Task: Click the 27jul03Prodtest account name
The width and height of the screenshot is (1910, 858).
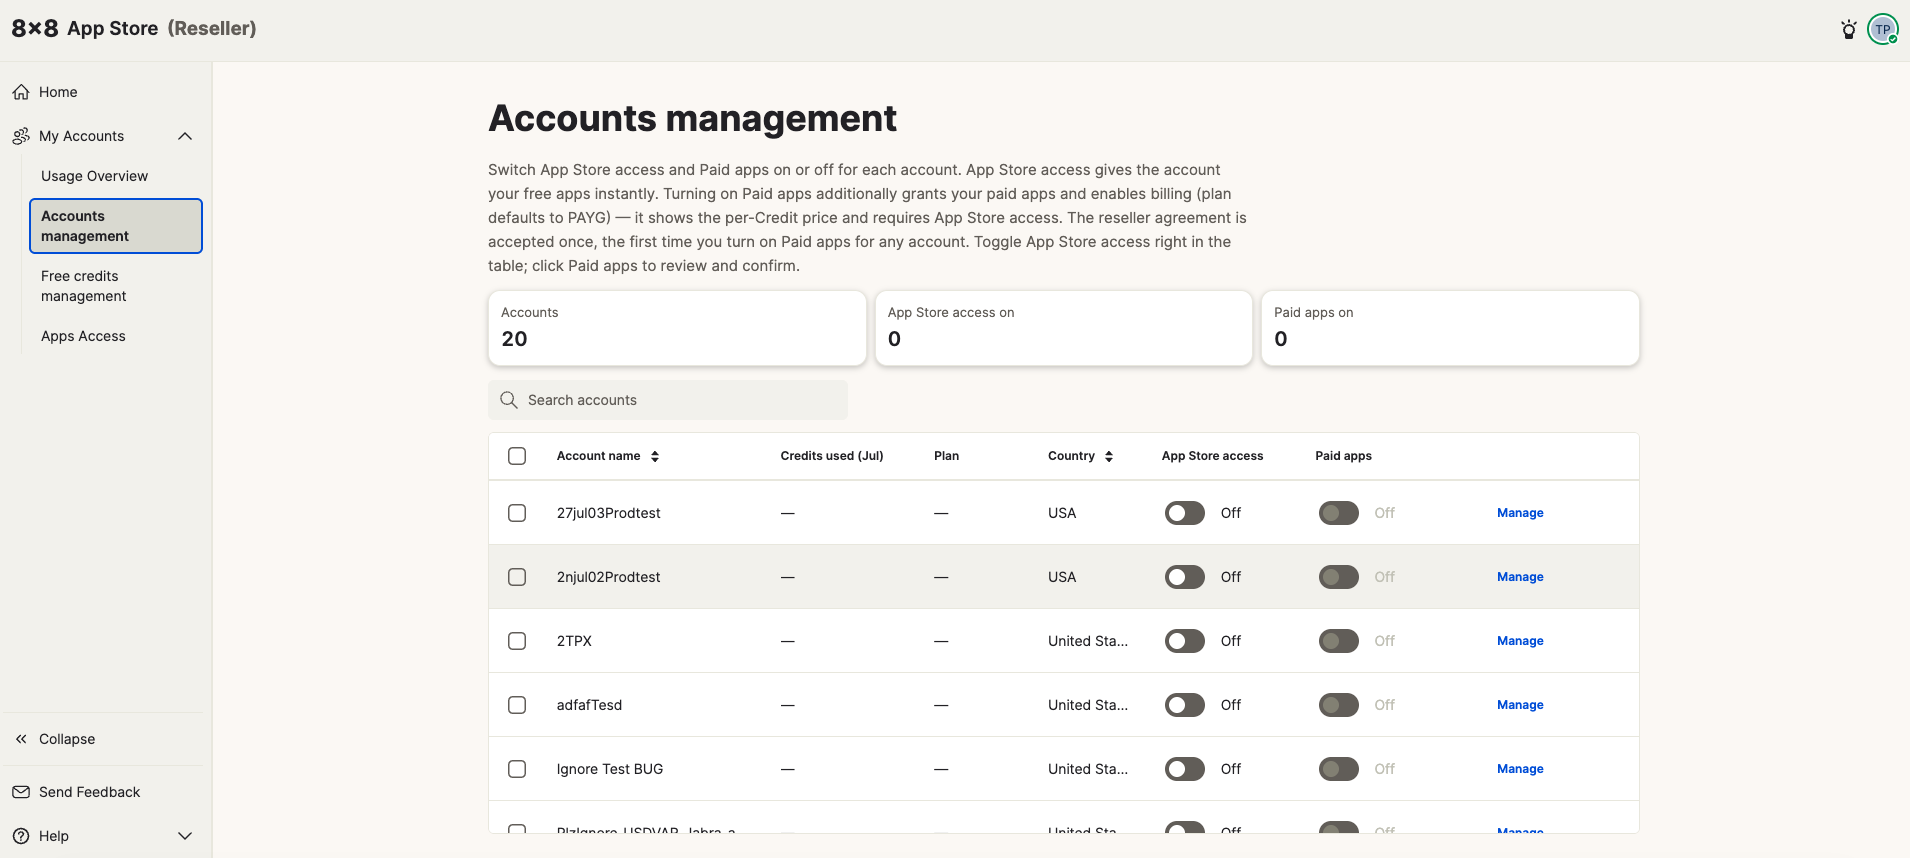Action: (x=608, y=513)
